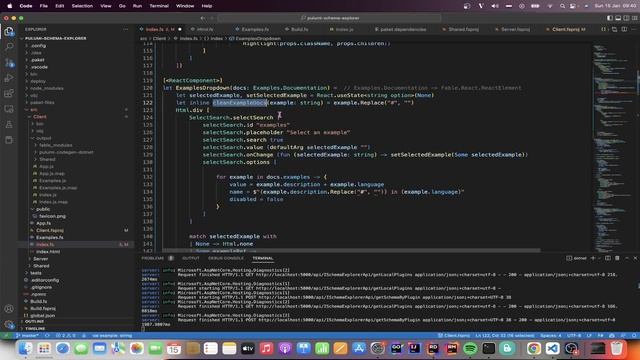Image resolution: width=640 pixels, height=360 pixels.
Task: Open Explorer panel more actions menu
Action: [x=125, y=29]
